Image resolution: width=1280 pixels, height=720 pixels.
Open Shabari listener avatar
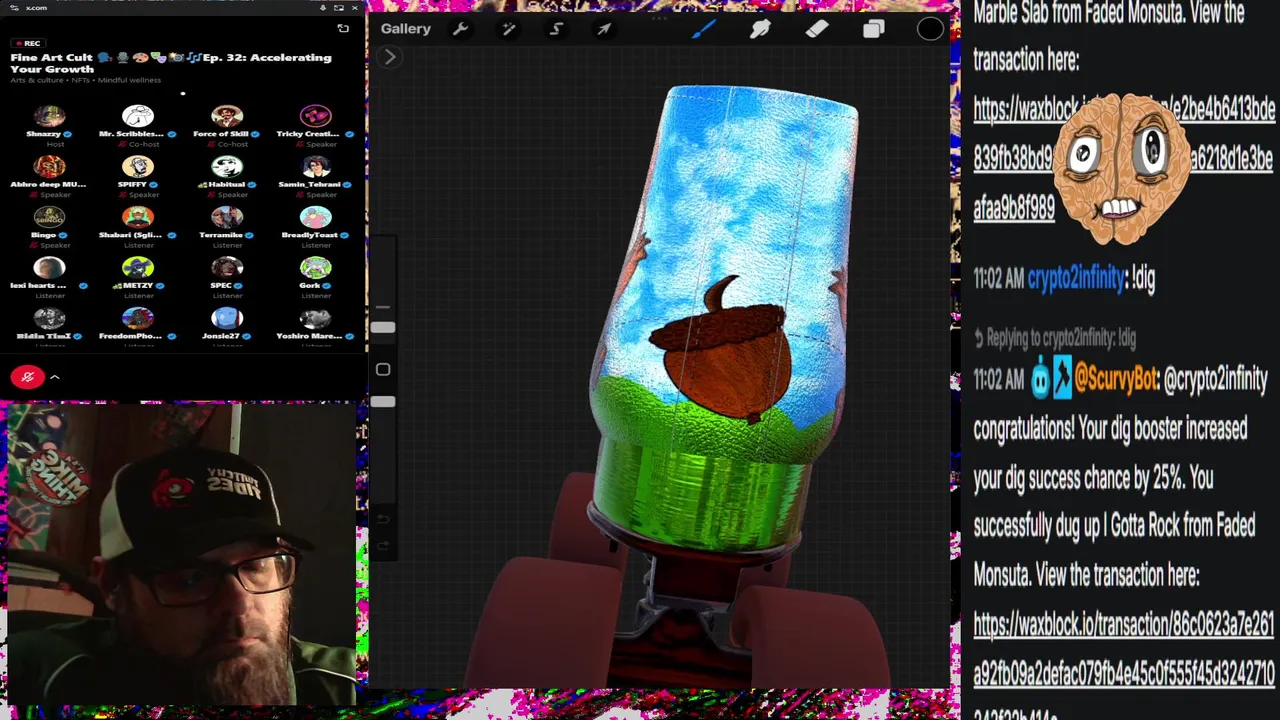(138, 217)
